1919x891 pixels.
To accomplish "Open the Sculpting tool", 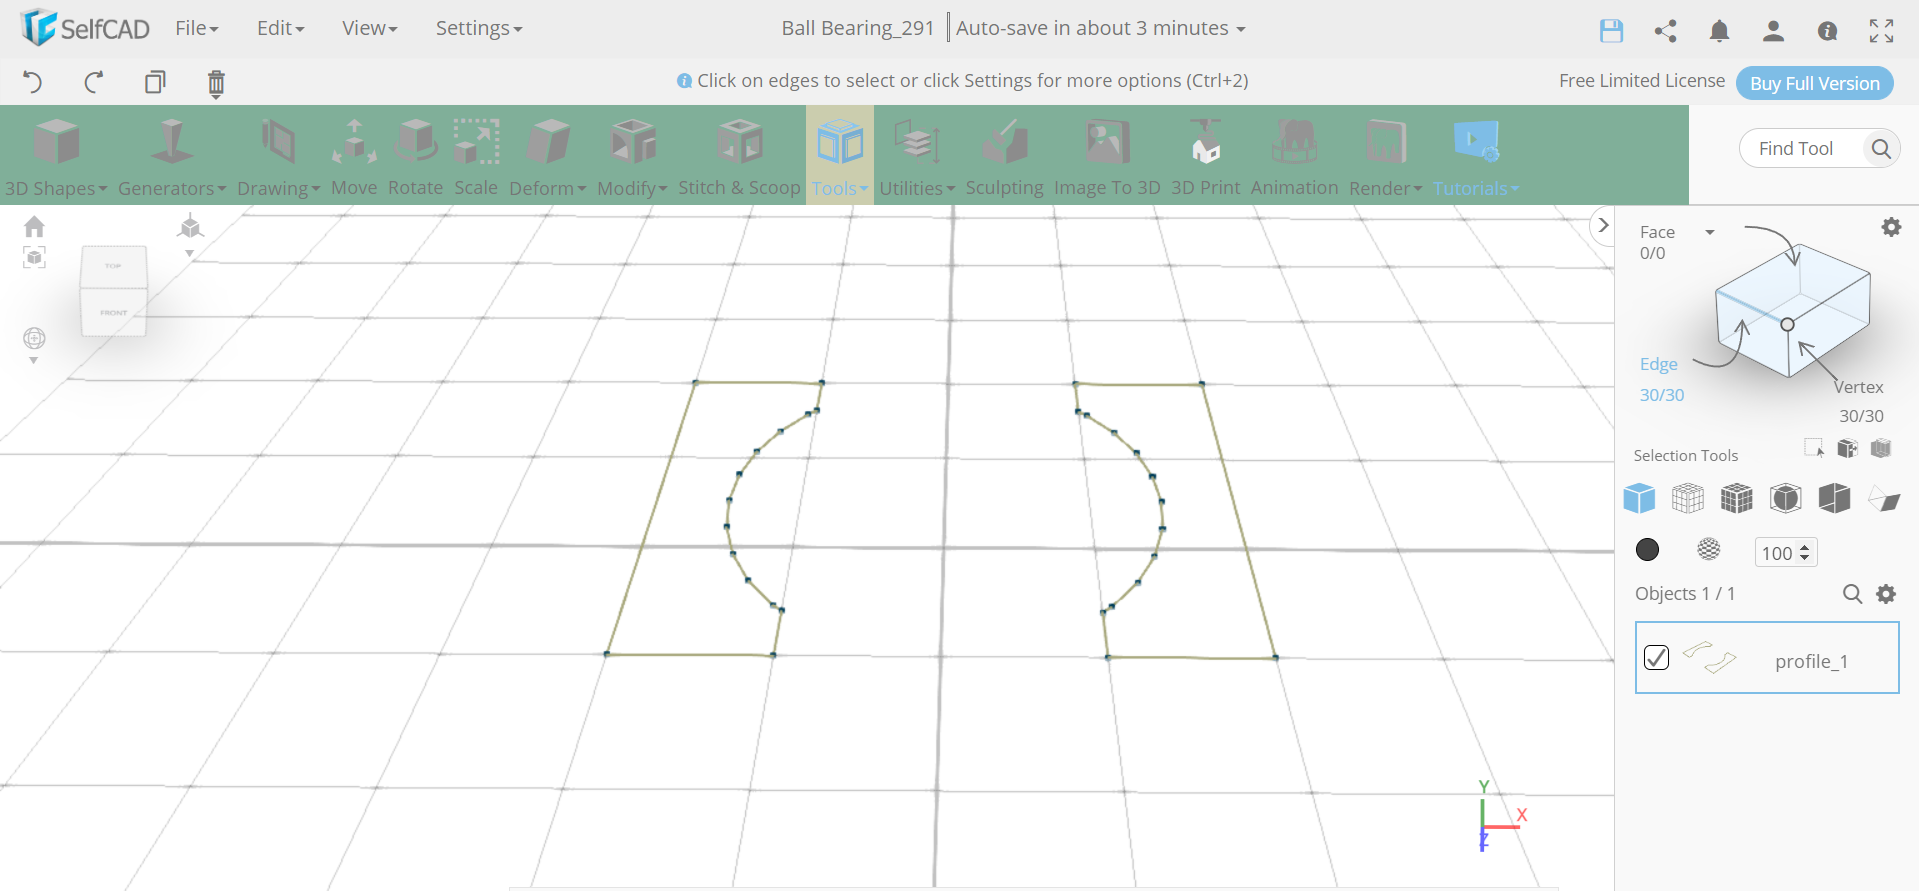I will click(1004, 157).
